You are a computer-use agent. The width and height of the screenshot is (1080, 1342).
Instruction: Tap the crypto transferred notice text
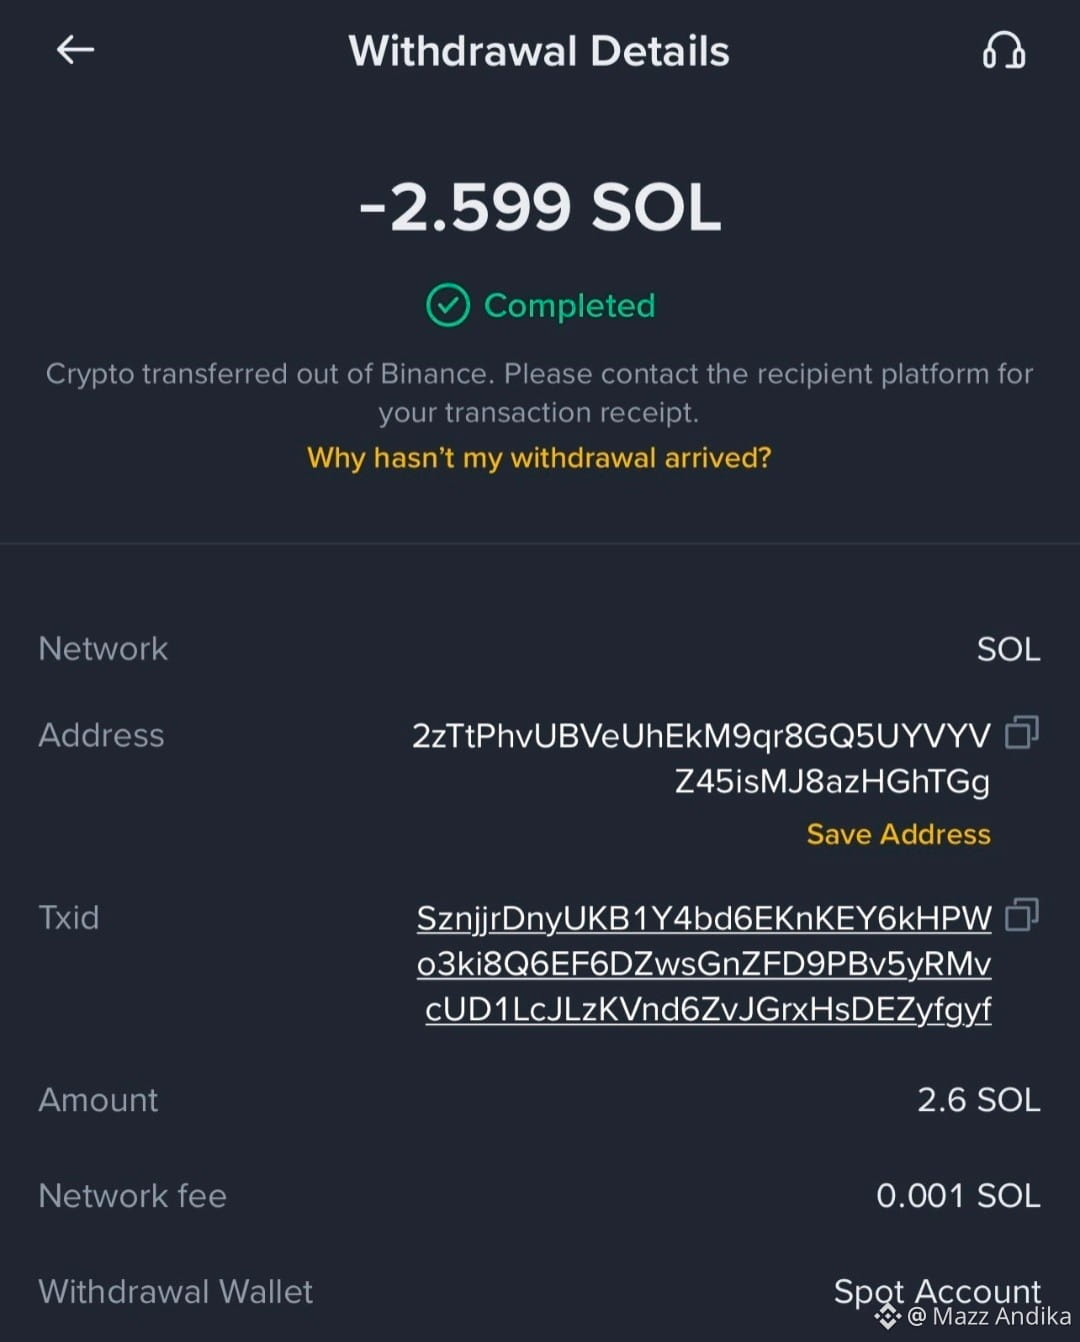(539, 393)
